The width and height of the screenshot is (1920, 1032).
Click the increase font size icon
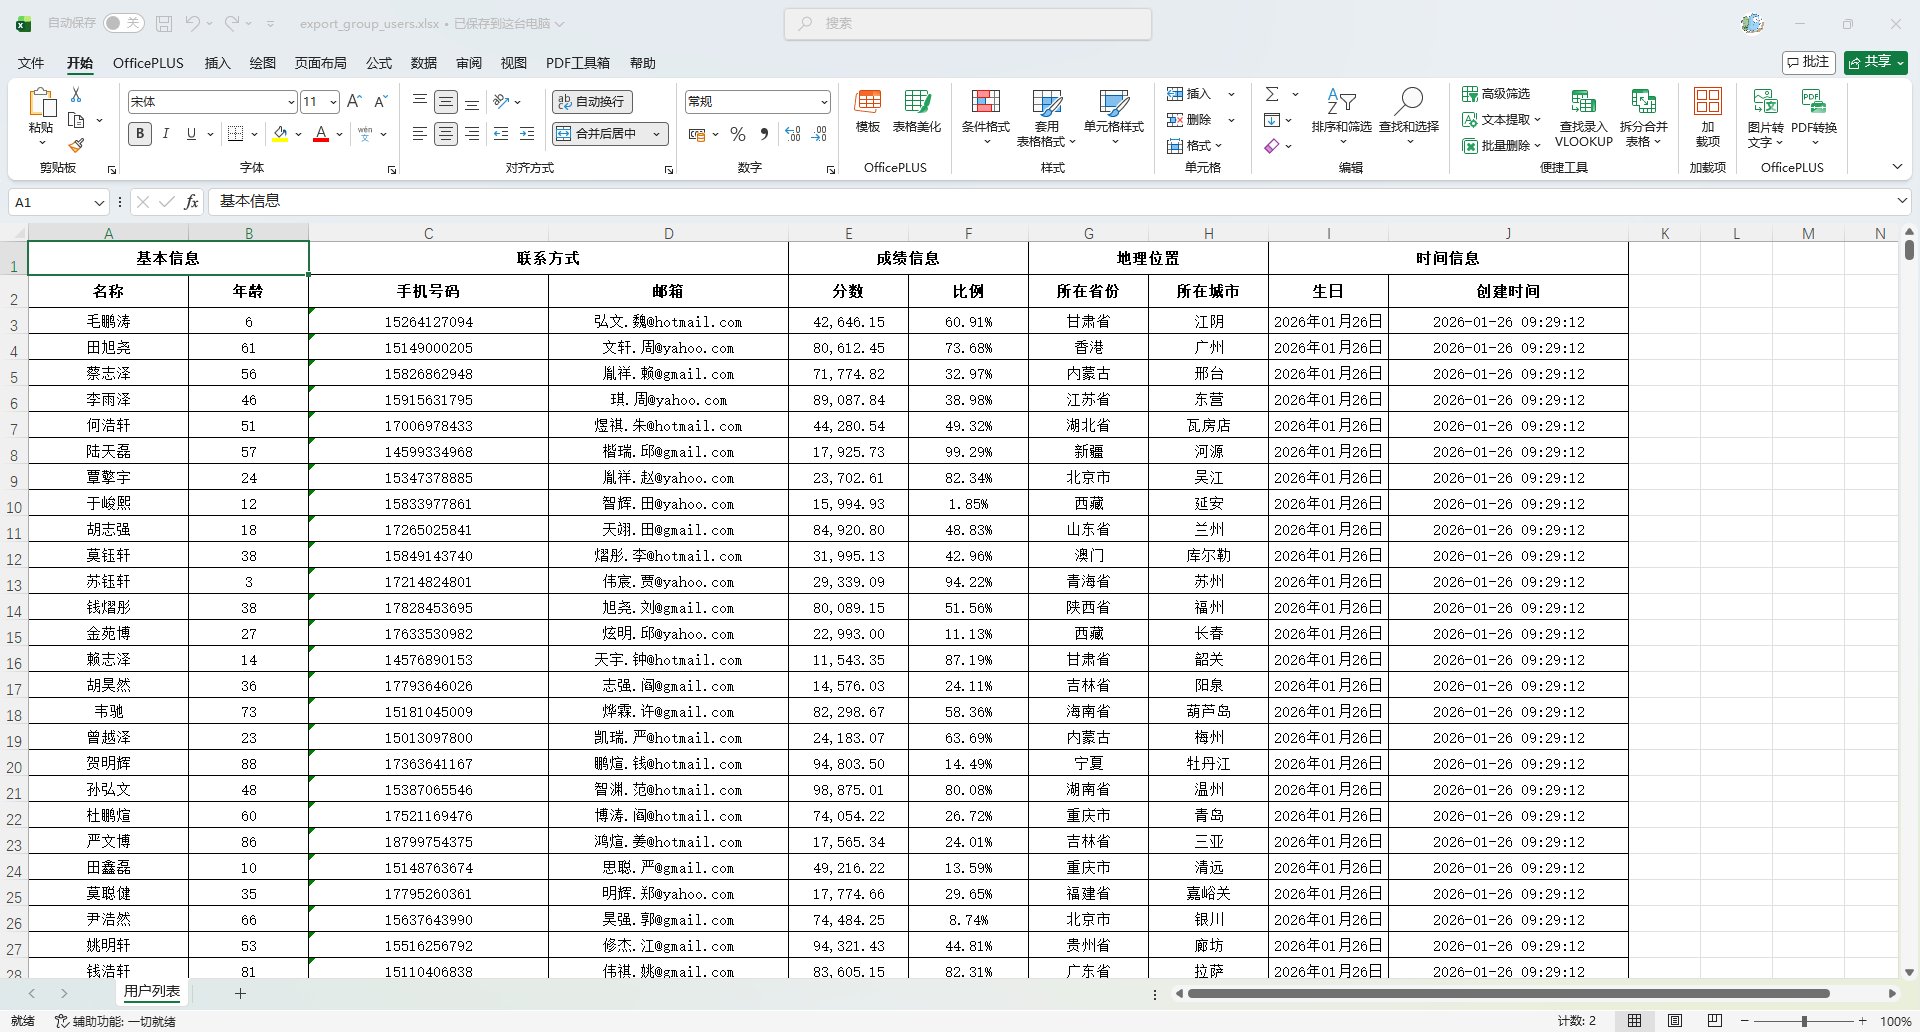(354, 101)
